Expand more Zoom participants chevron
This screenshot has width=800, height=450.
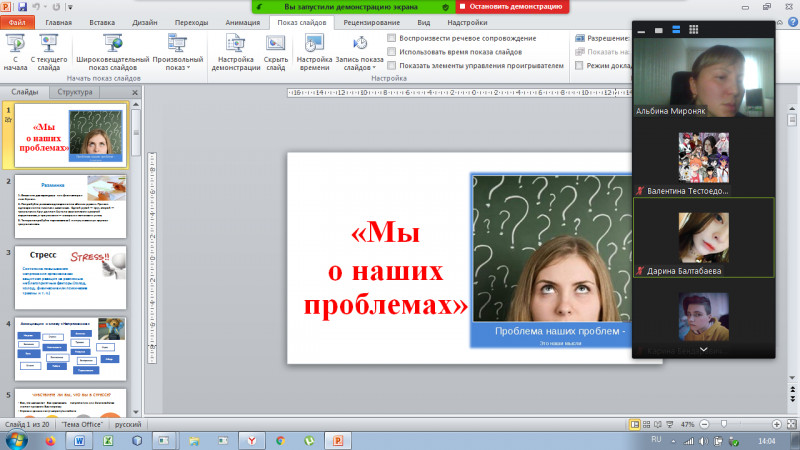[704, 350]
